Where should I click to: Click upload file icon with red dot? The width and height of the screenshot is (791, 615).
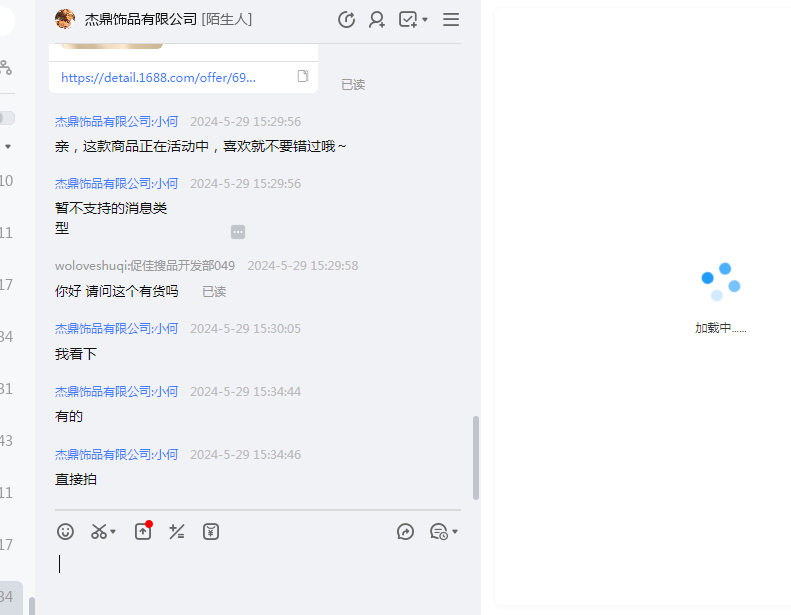(x=143, y=531)
